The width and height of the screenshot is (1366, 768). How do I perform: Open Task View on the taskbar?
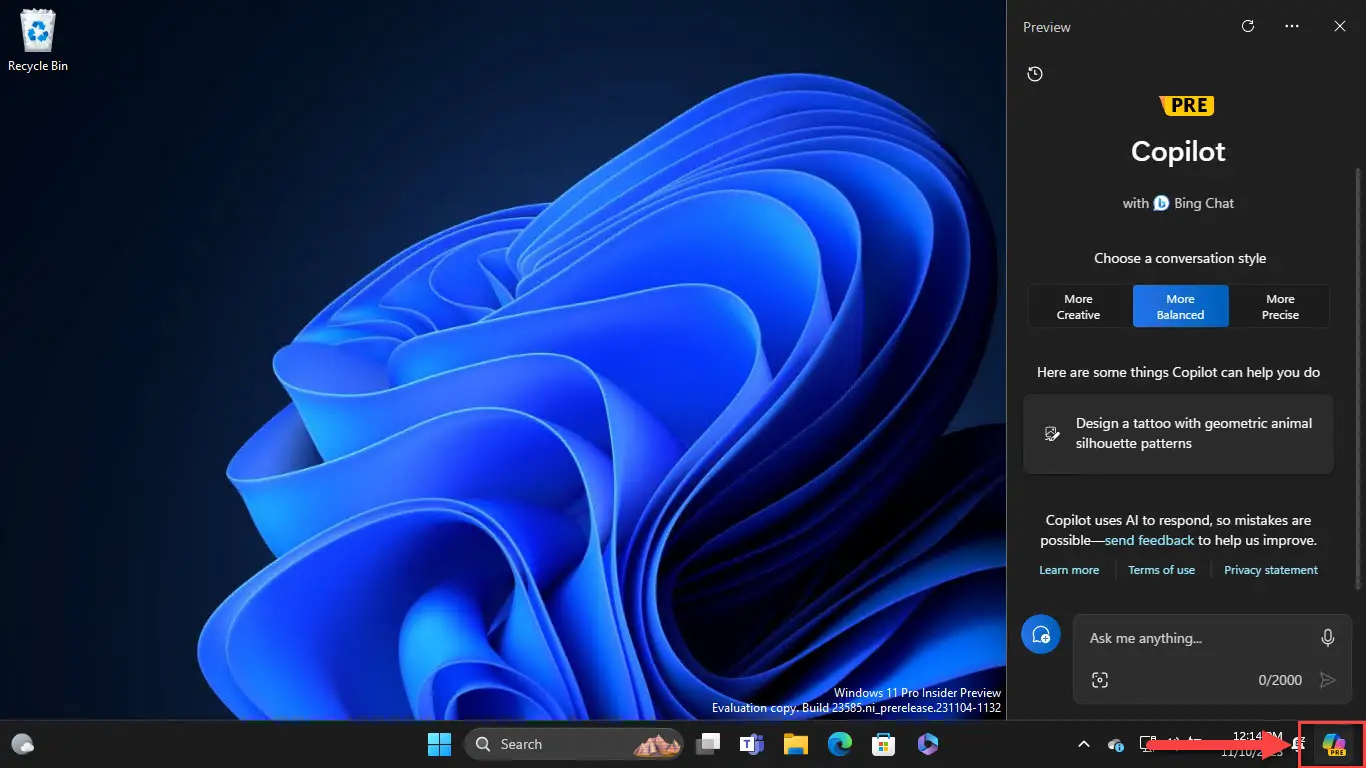(x=709, y=744)
